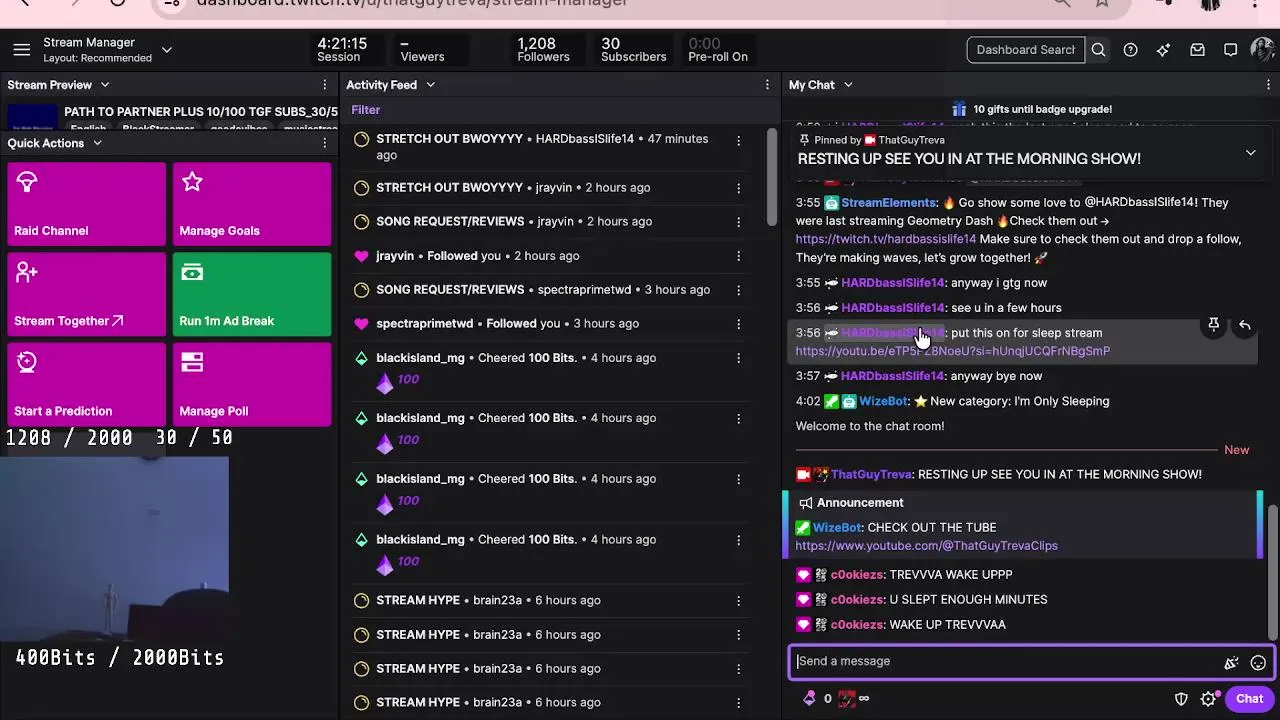Open options for jrayvin Followed you event

coord(738,256)
